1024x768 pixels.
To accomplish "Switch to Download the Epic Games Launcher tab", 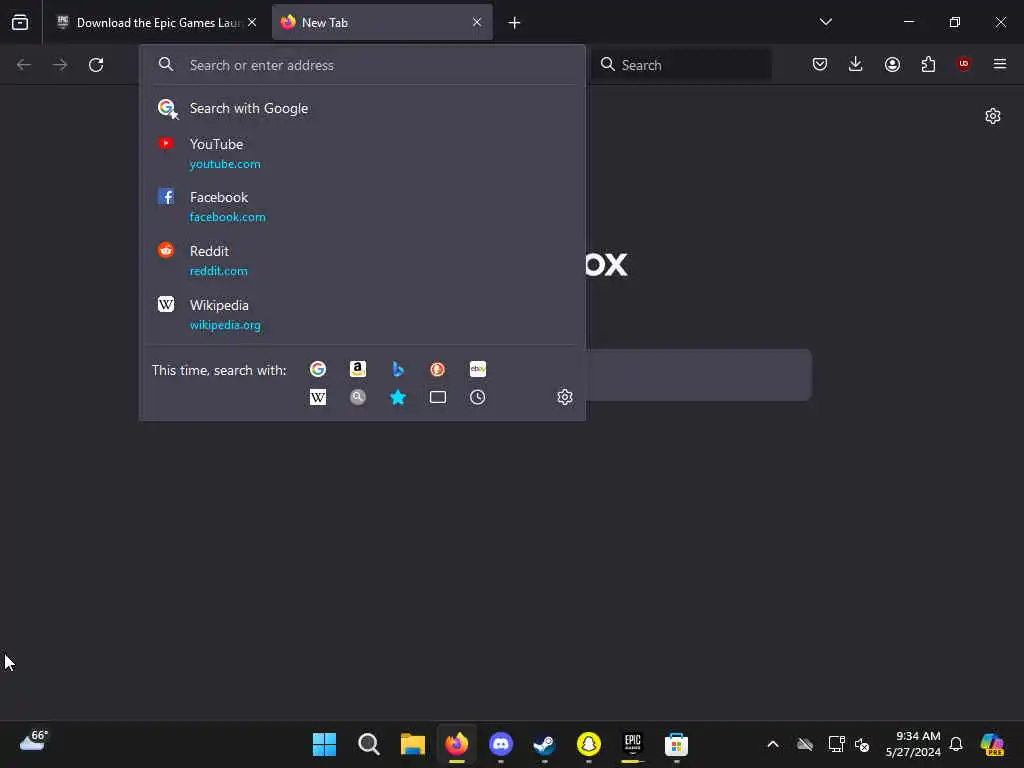I will [x=157, y=23].
